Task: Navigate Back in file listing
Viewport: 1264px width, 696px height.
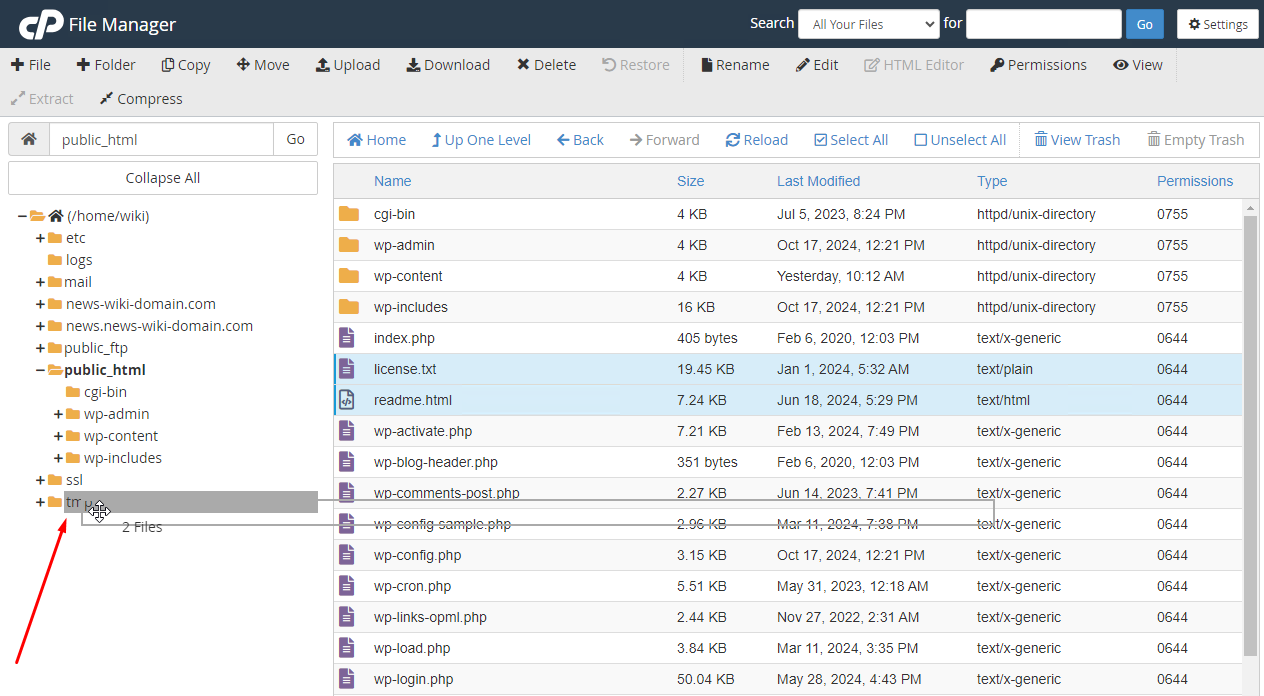Action: 580,140
